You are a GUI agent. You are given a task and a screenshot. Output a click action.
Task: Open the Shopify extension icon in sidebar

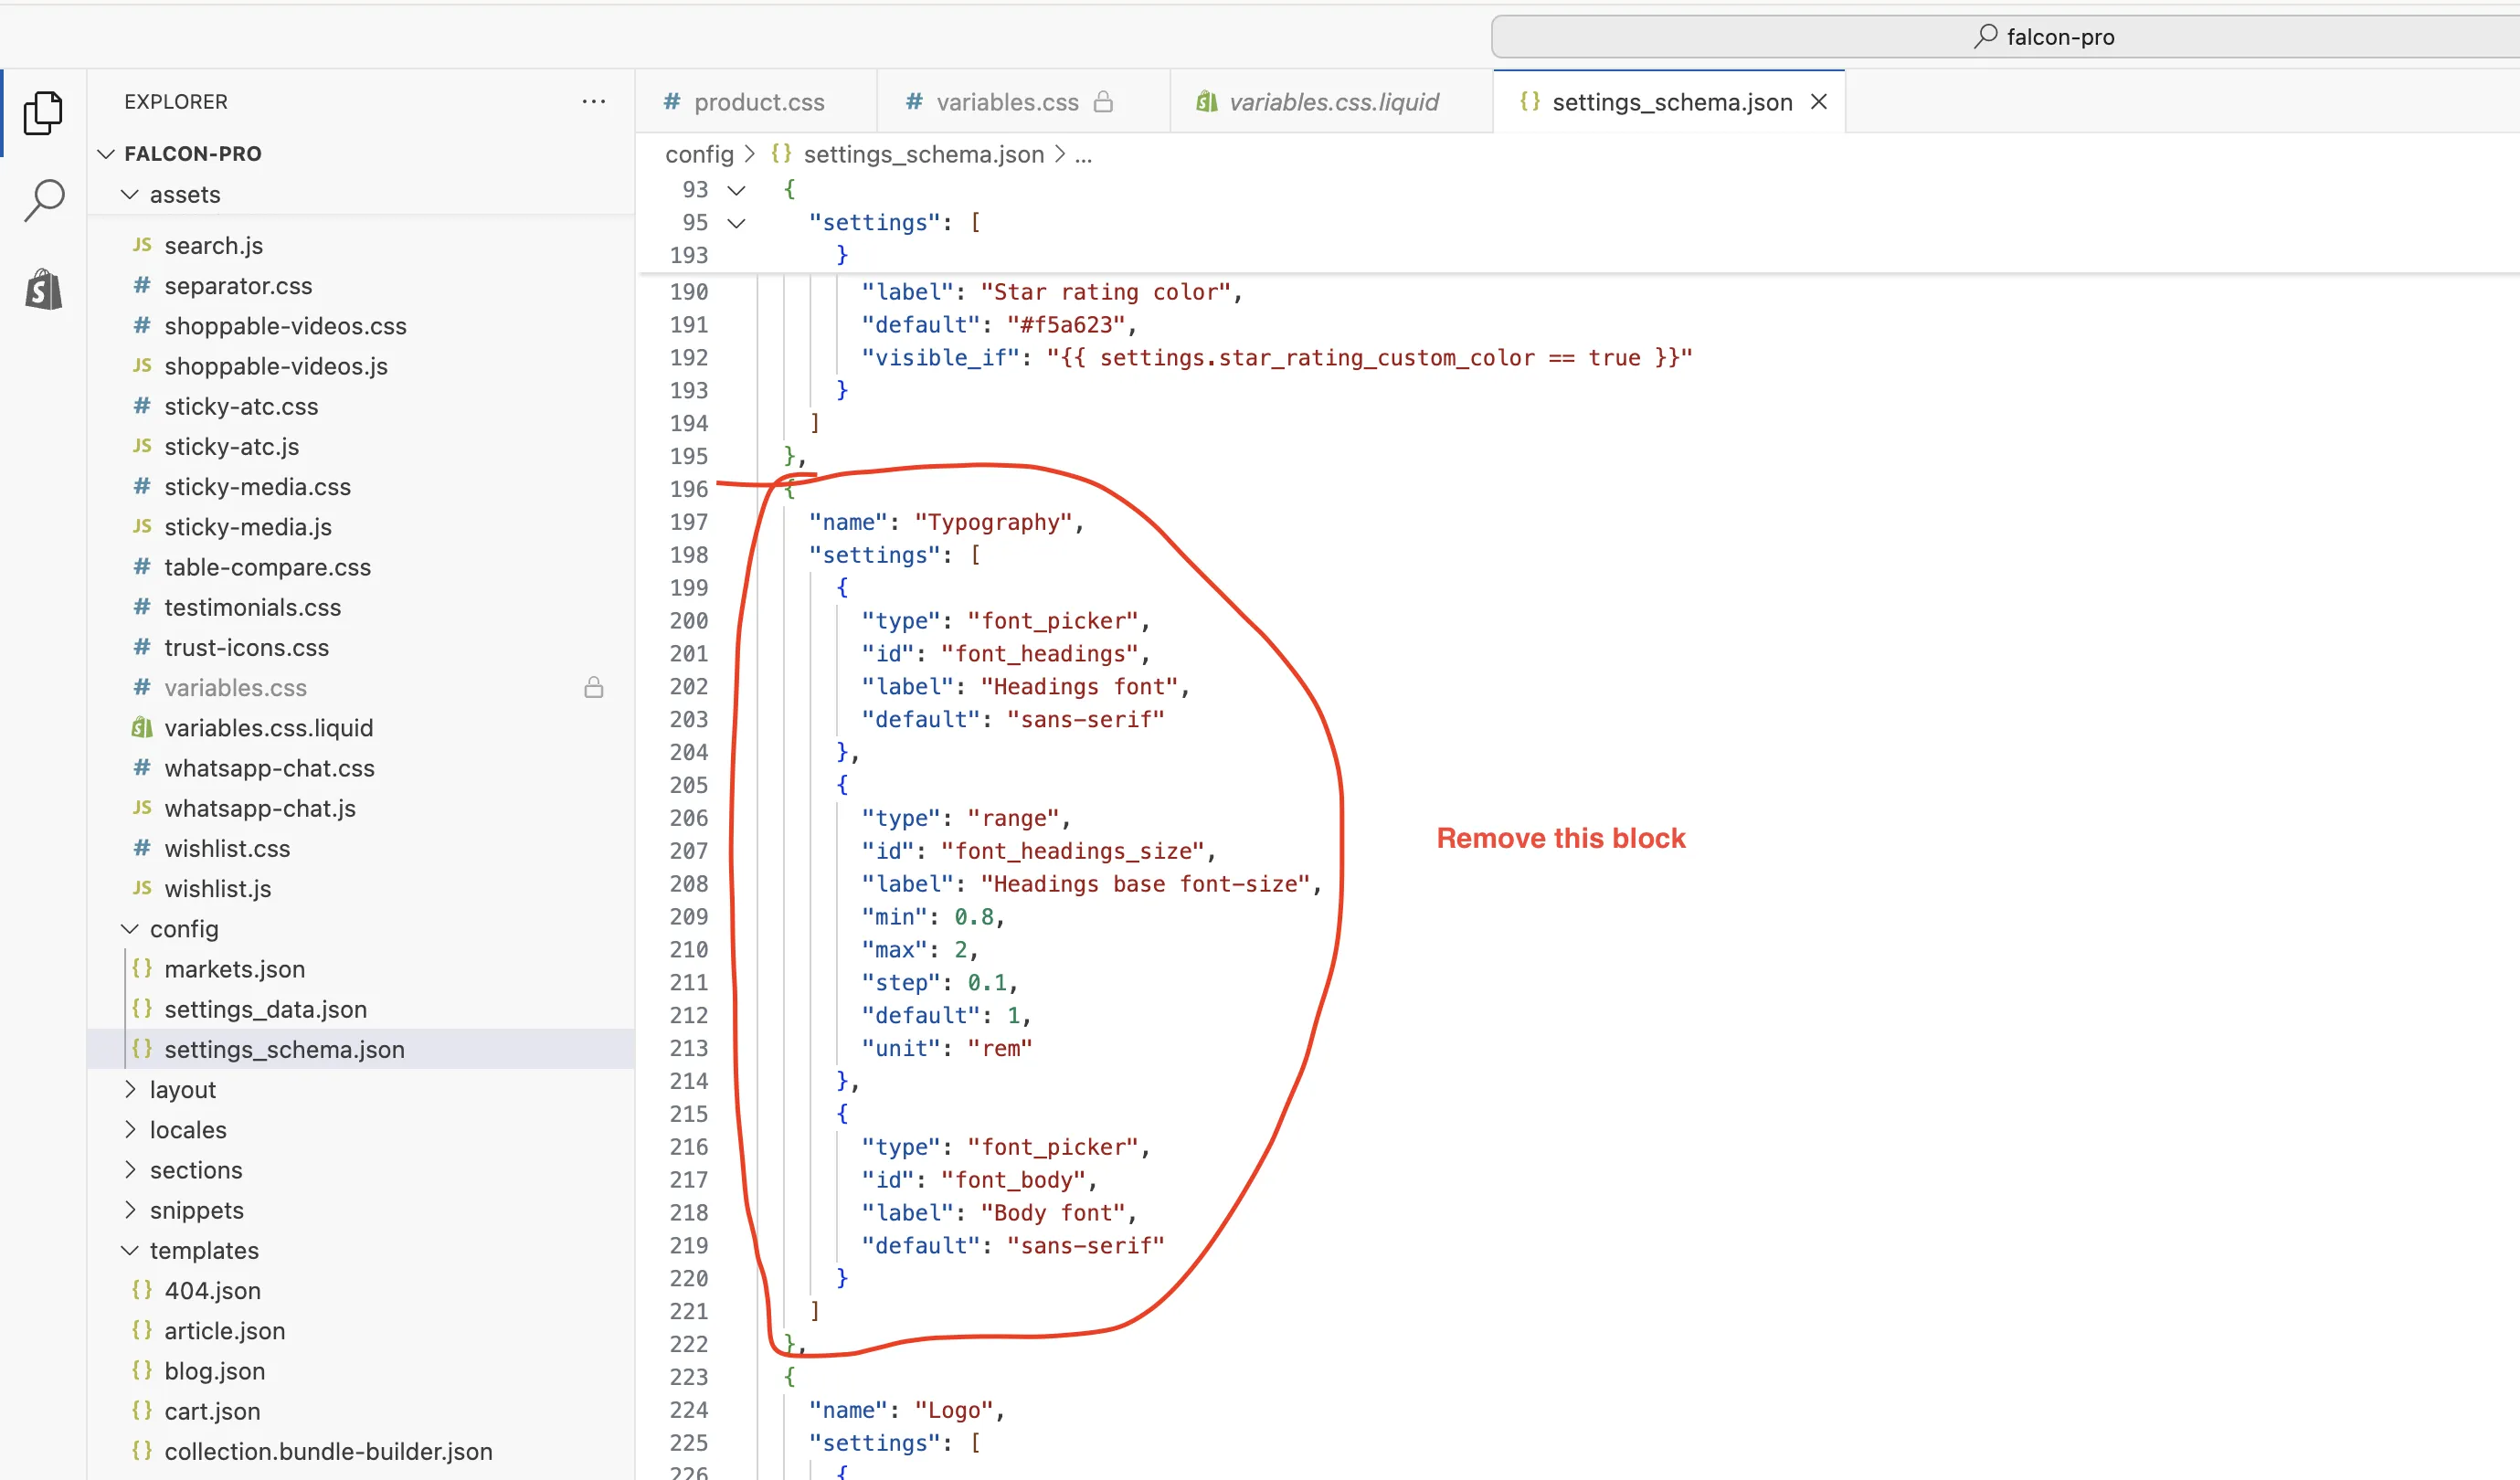click(43, 290)
